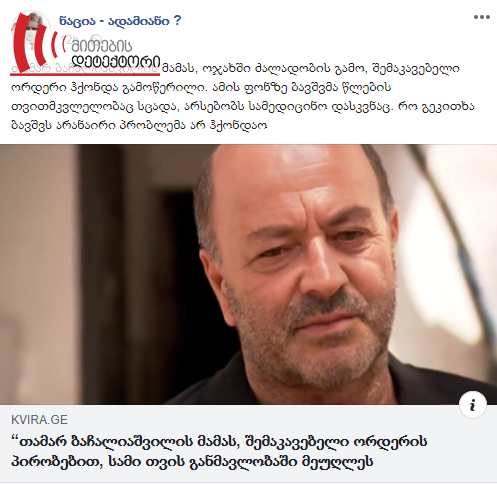This screenshot has width=497, height=484.
Task: Click the last post line ბავშვს არანაირი პრობლემა
Action: click(139, 126)
